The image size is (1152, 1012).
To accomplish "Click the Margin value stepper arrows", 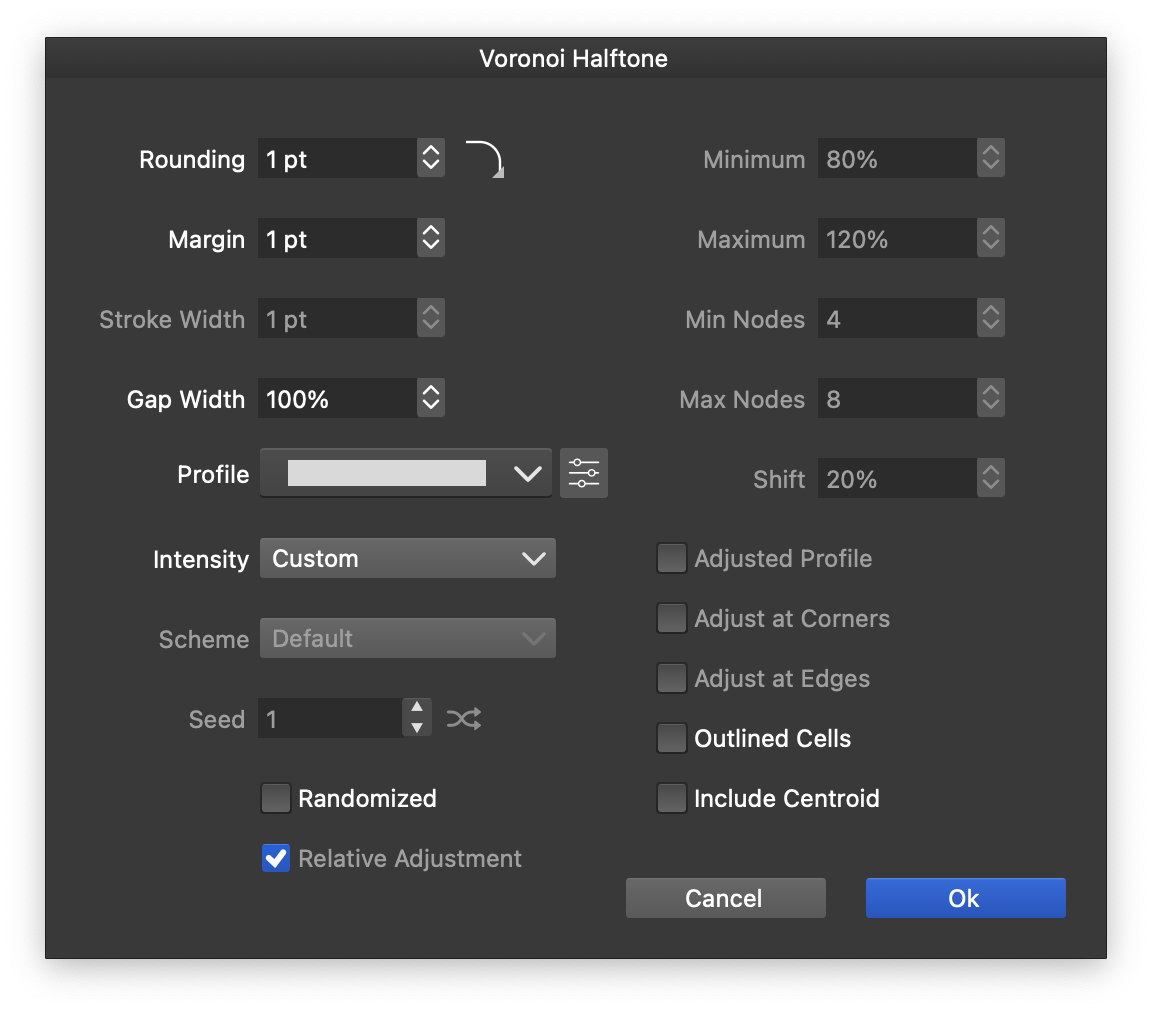I will [x=431, y=238].
